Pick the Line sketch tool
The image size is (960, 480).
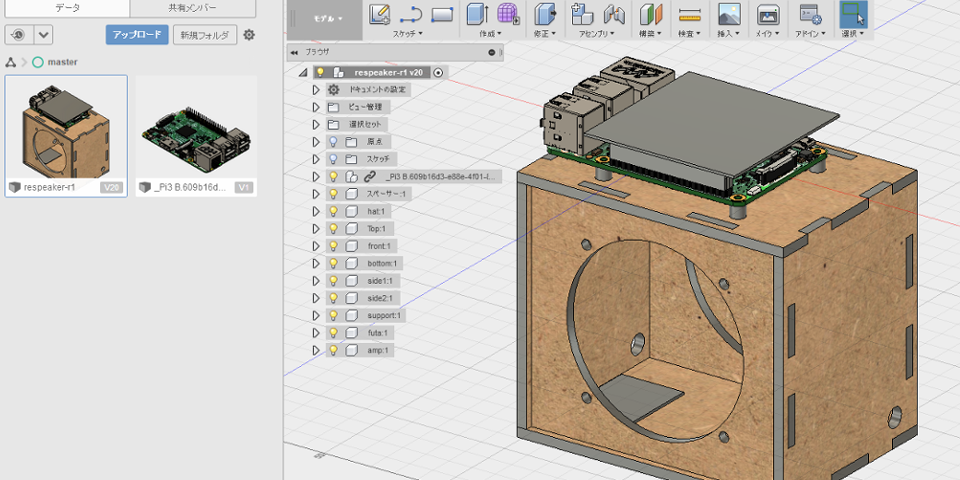click(x=410, y=14)
